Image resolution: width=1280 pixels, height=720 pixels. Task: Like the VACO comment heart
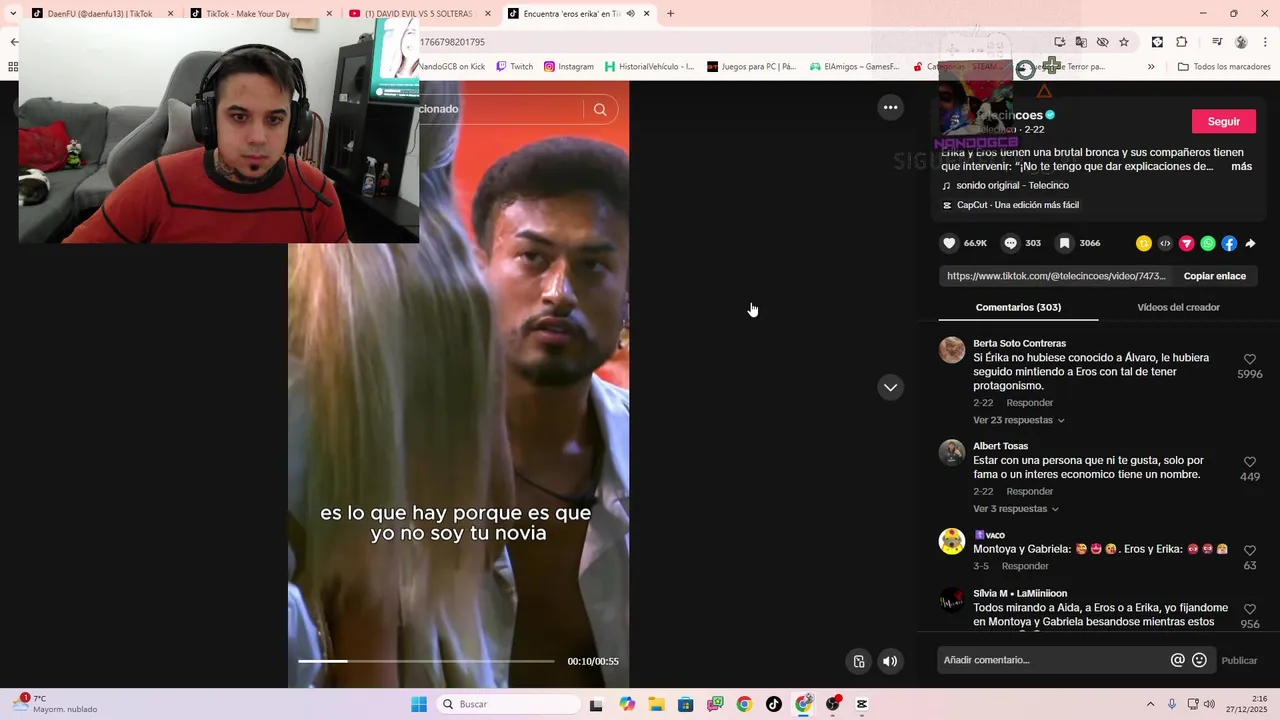pyautogui.click(x=1250, y=550)
